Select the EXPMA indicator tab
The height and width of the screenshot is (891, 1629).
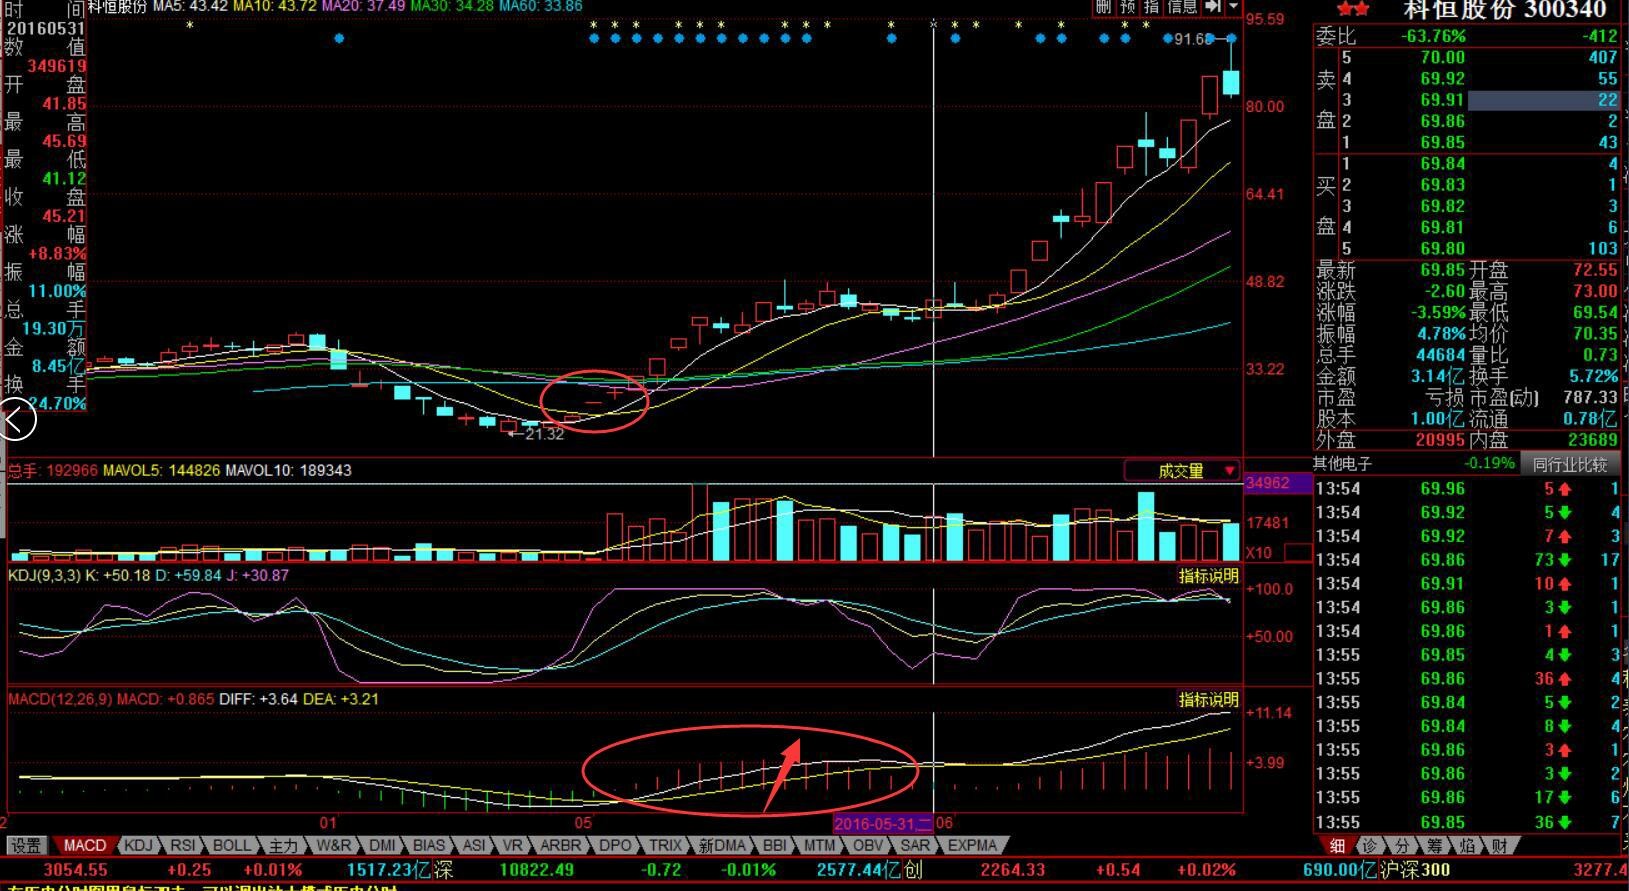pos(972,845)
